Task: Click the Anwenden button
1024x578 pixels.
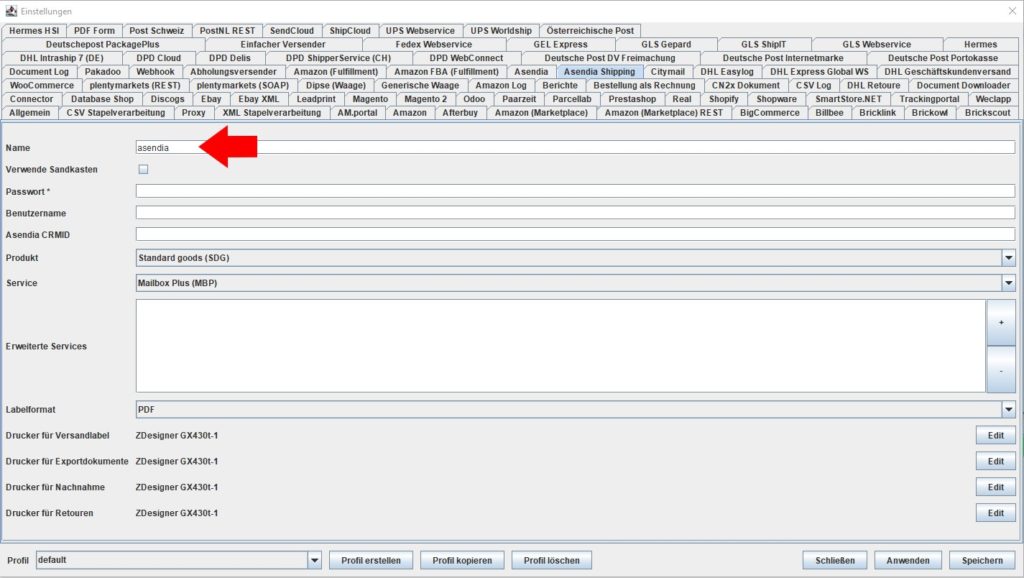Action: click(x=908, y=560)
